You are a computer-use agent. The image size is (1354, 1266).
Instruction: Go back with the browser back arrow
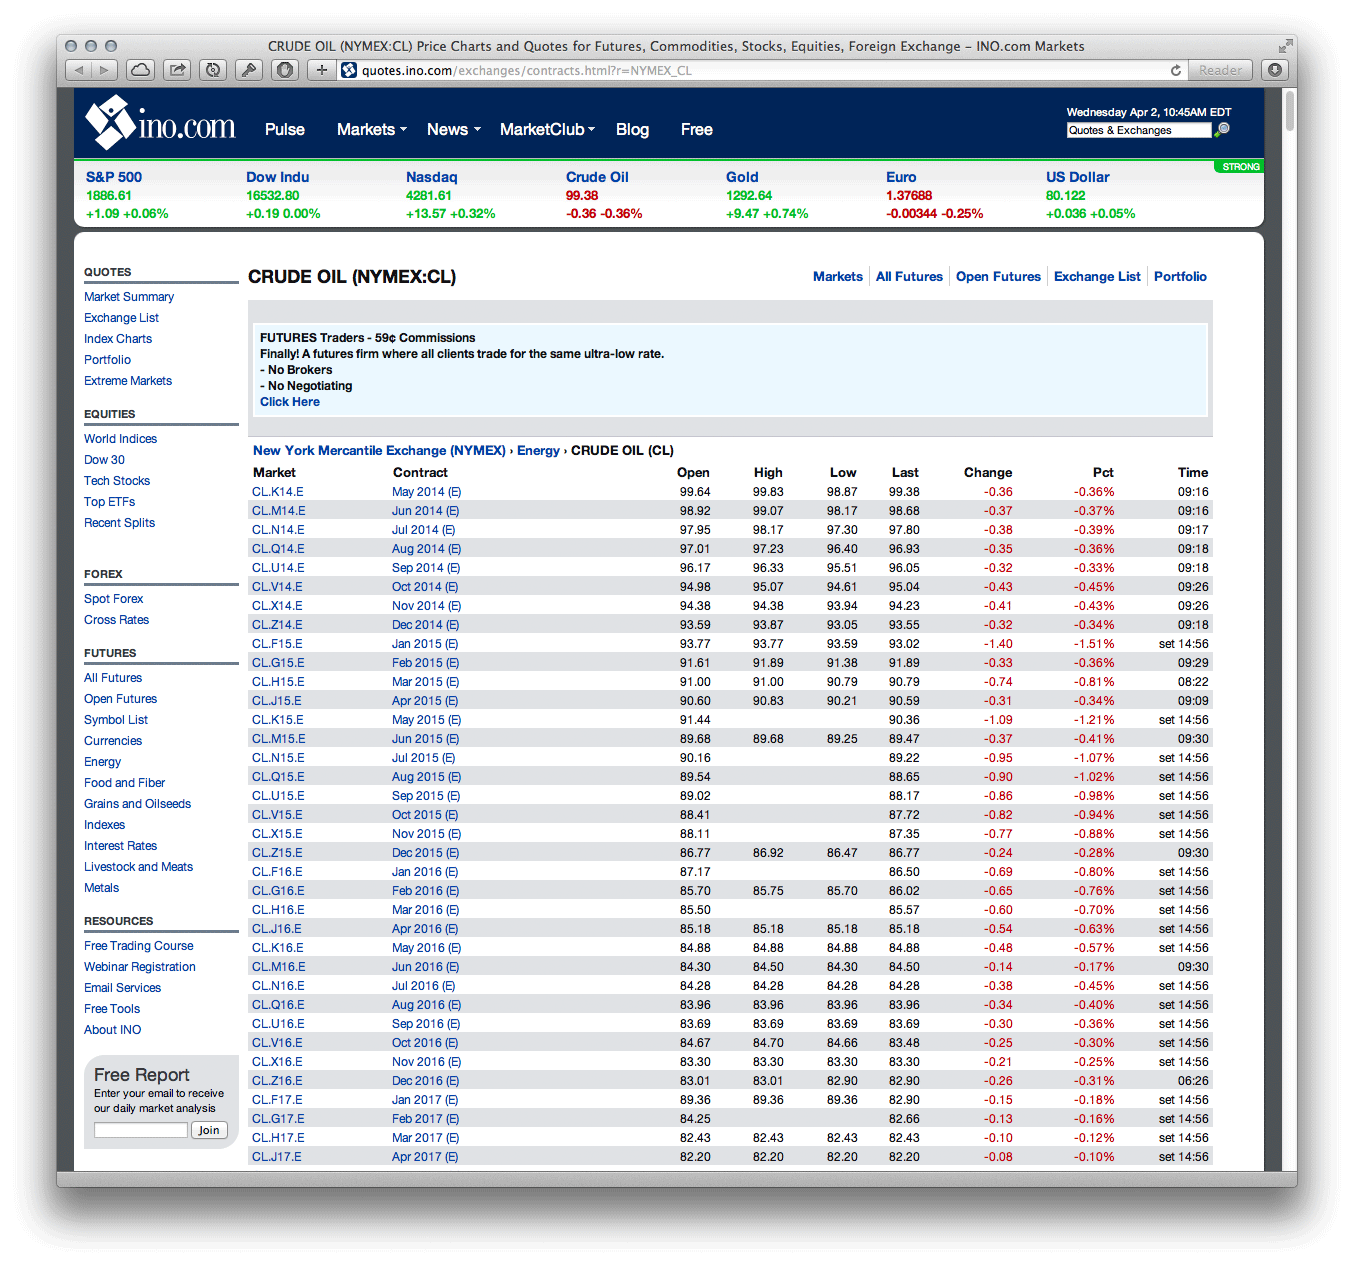point(79,70)
